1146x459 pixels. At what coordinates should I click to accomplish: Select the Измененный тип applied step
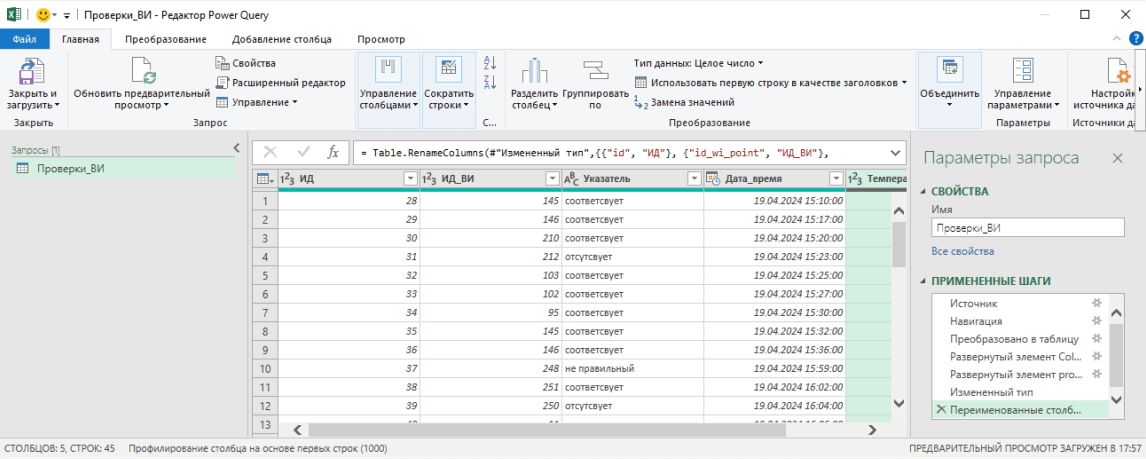992,392
